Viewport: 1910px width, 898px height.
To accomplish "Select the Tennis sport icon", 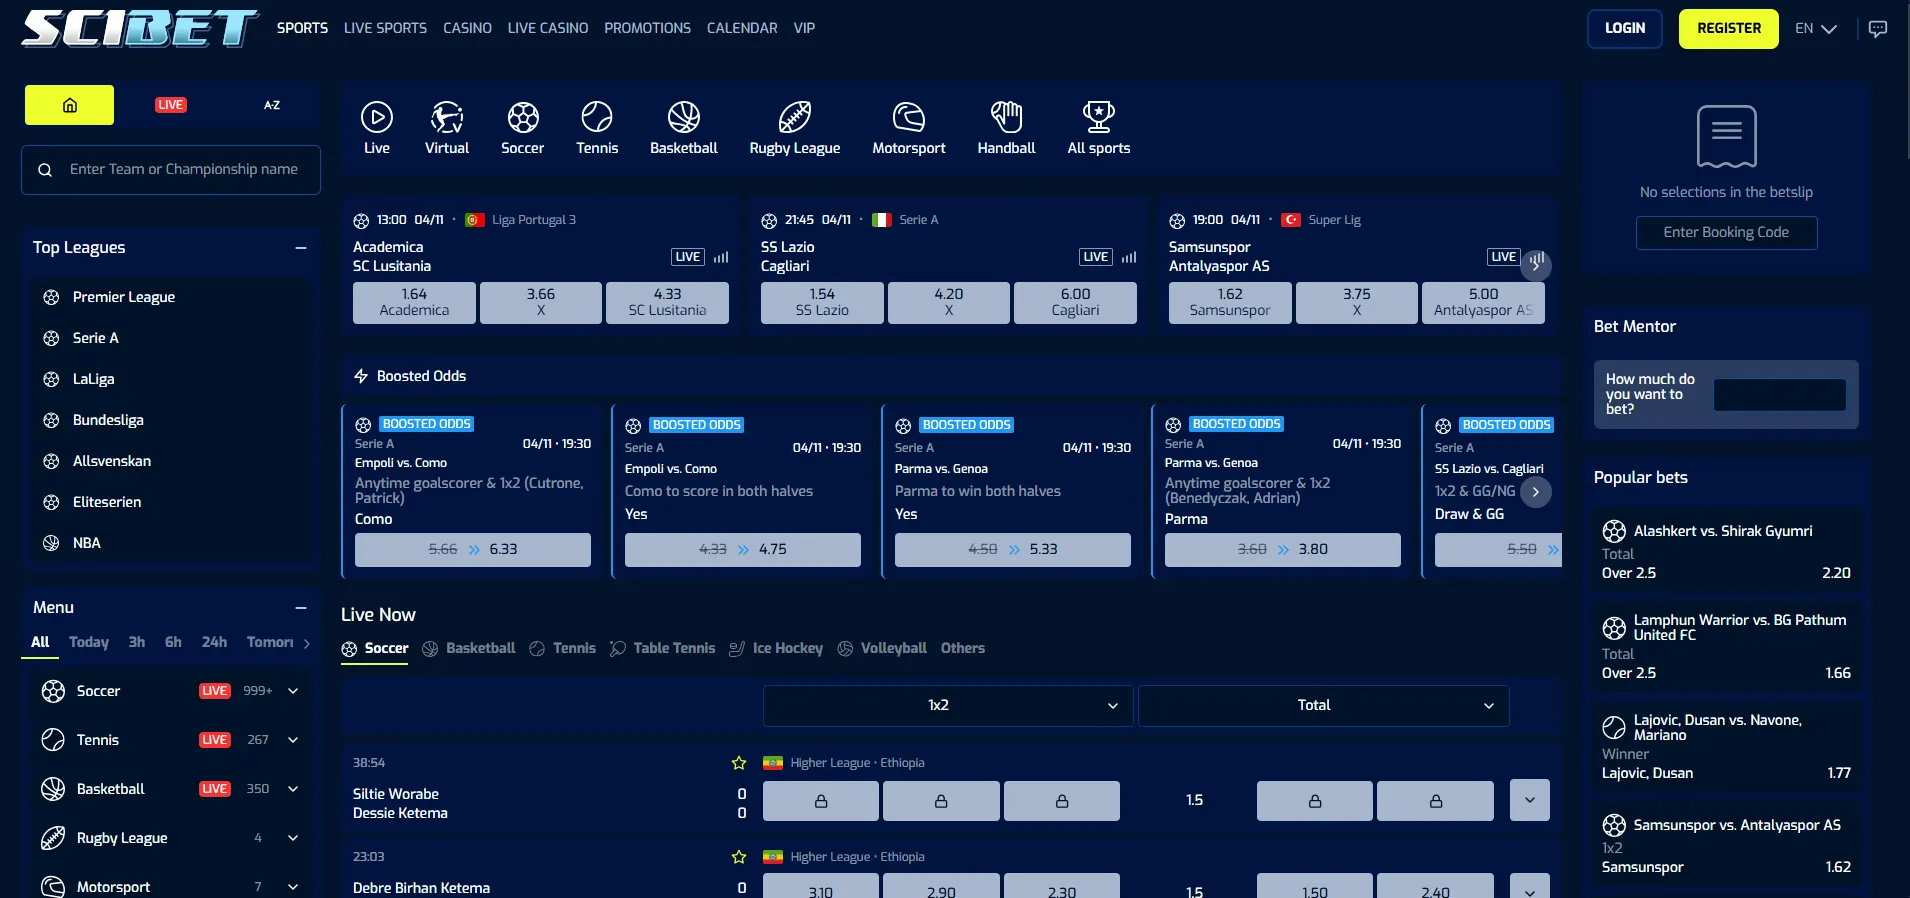I will 597,118.
